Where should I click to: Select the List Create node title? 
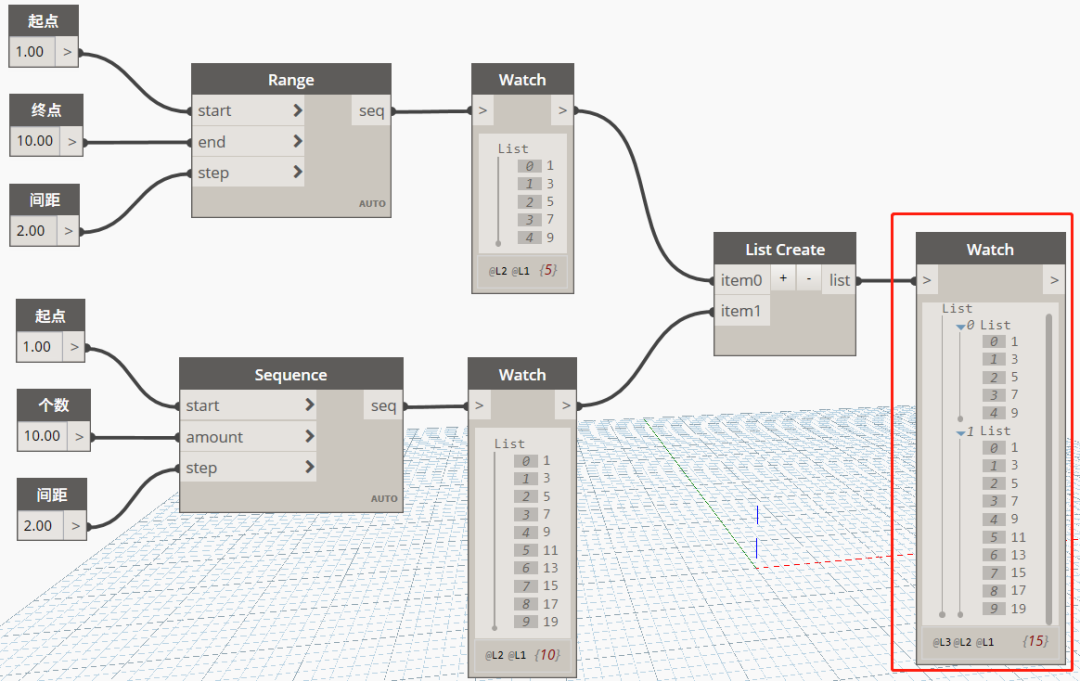coord(785,249)
